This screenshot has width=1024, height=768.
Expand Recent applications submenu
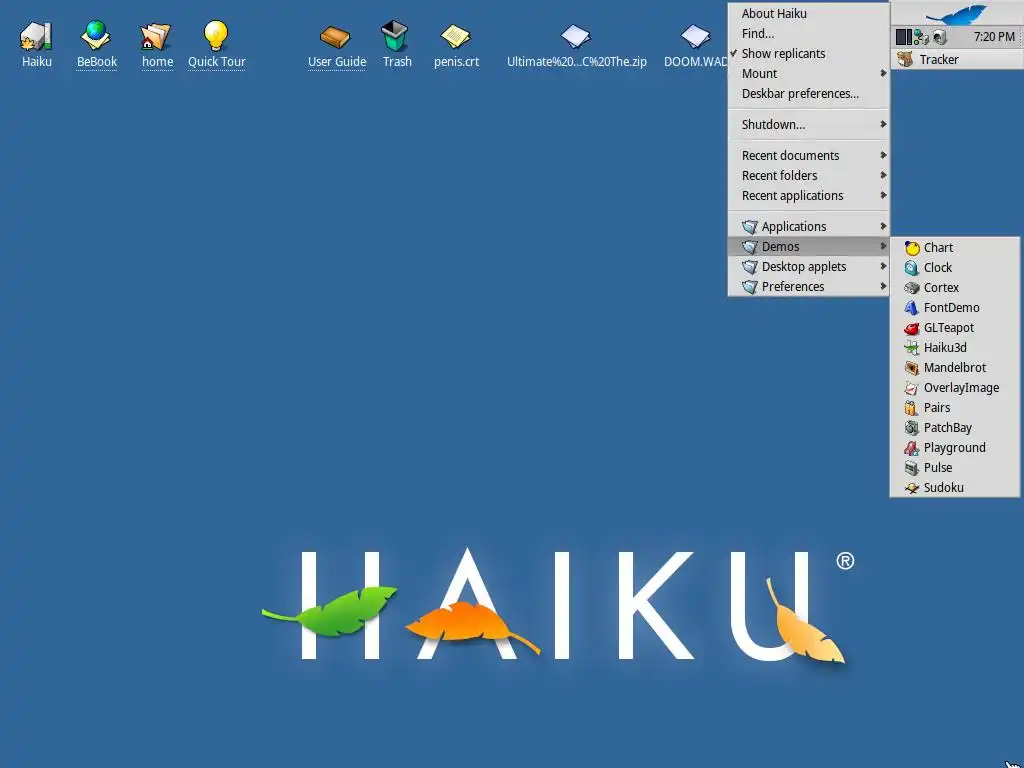[808, 196]
